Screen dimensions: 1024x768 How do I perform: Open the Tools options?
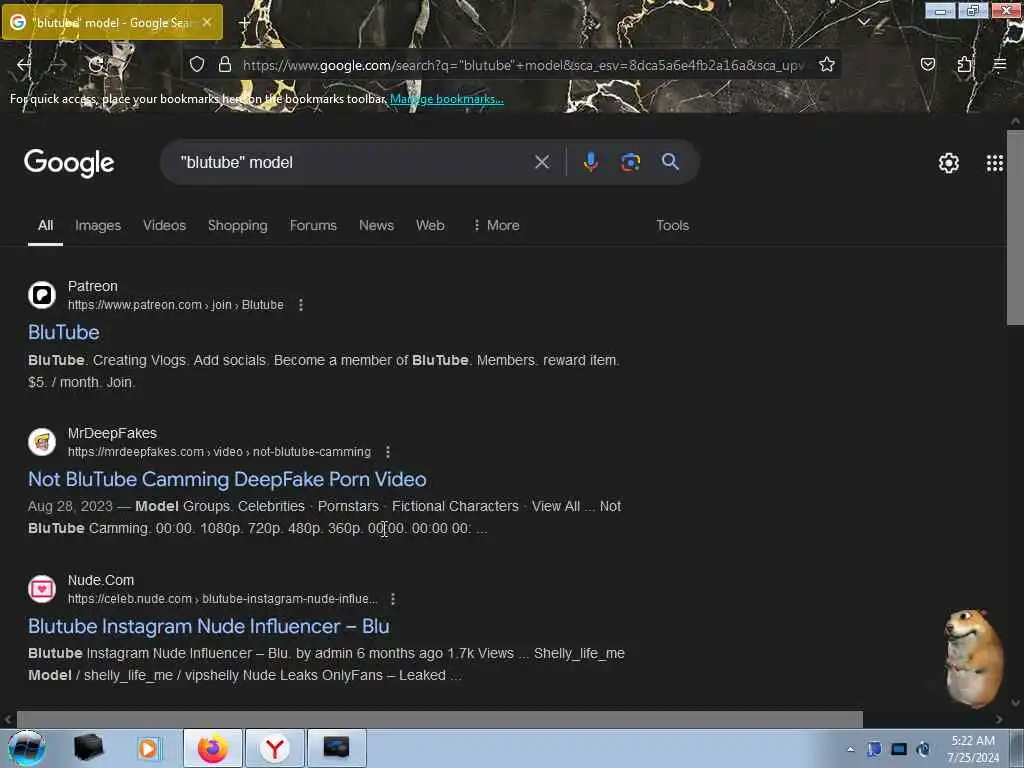(x=673, y=225)
